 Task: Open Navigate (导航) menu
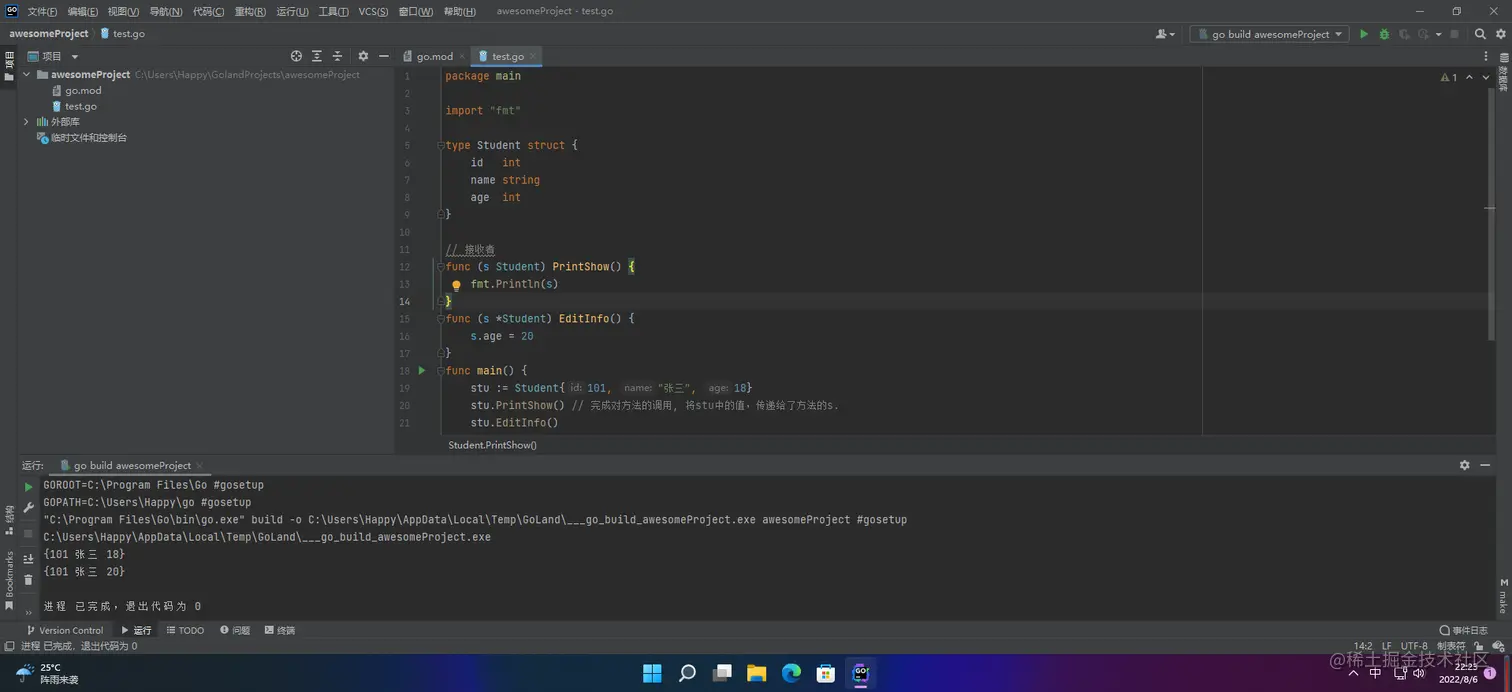pyautogui.click(x=166, y=12)
